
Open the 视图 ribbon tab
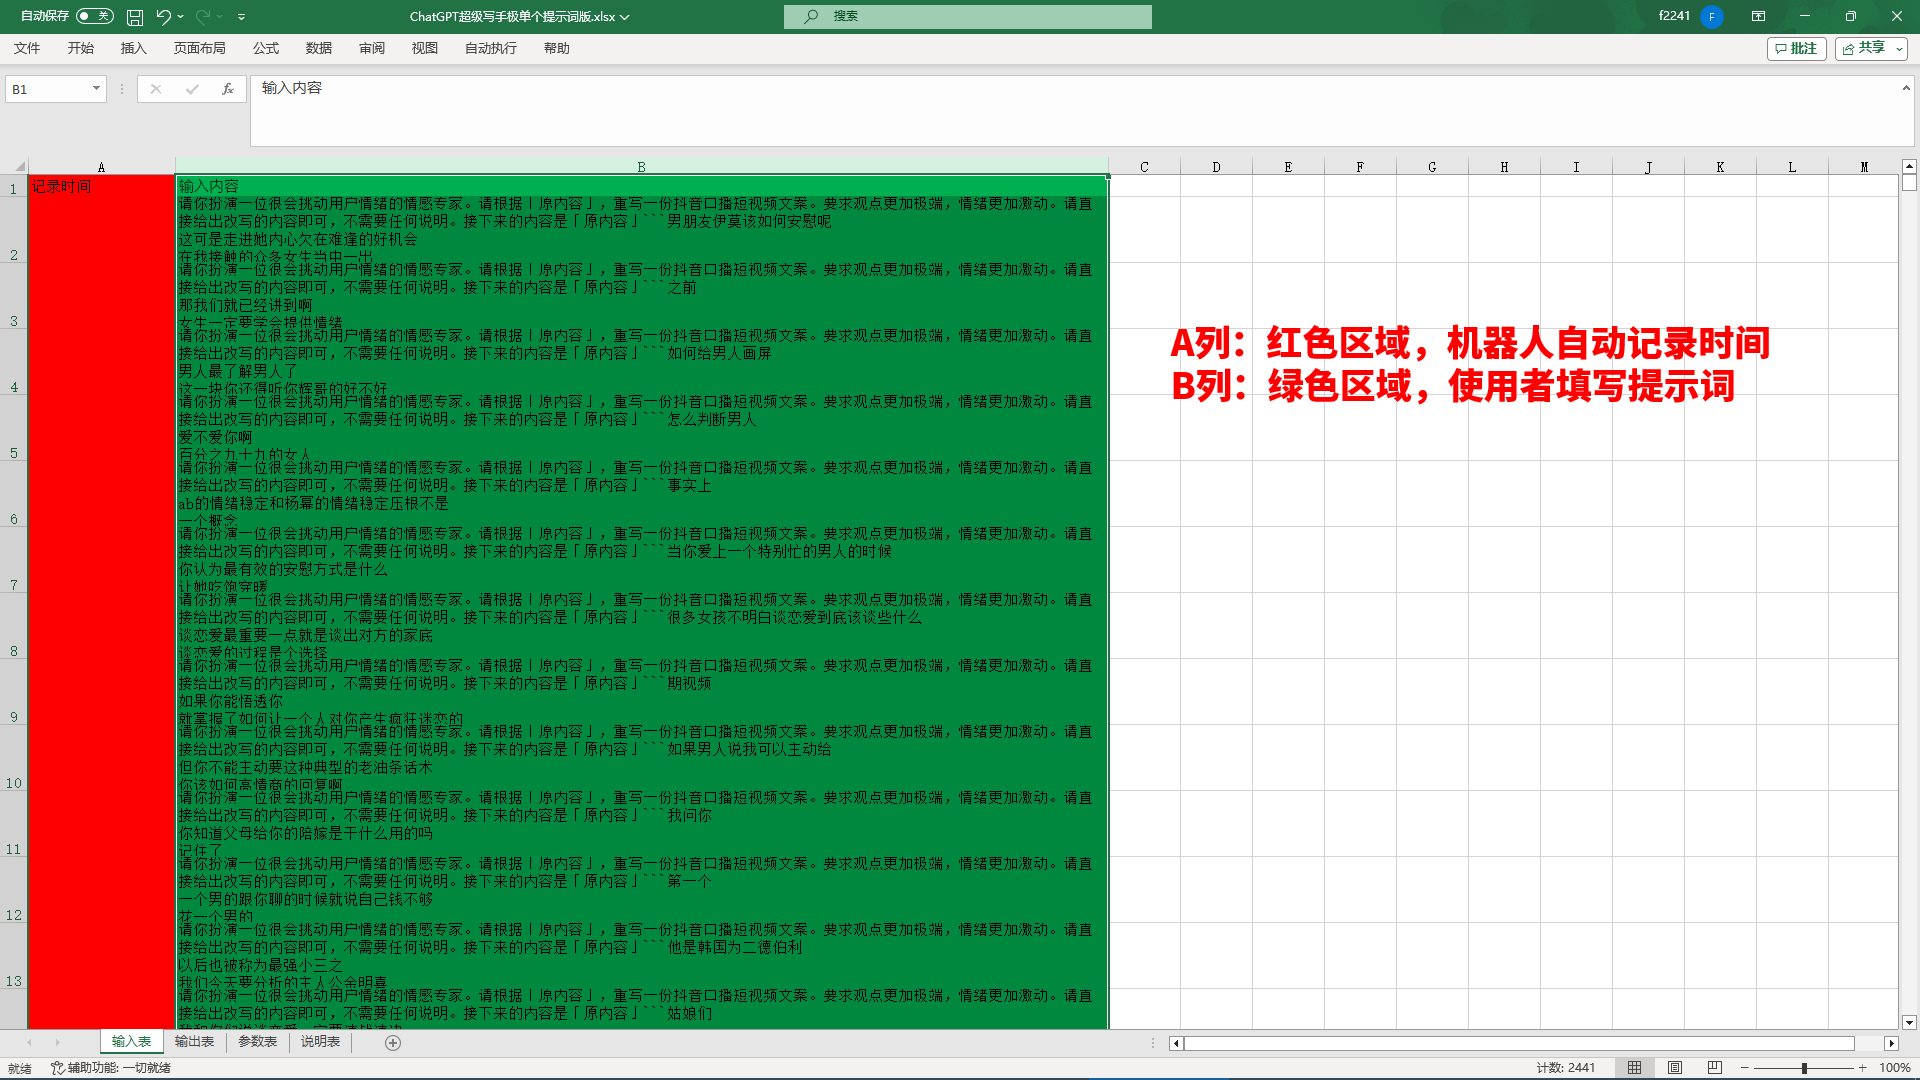coord(425,48)
